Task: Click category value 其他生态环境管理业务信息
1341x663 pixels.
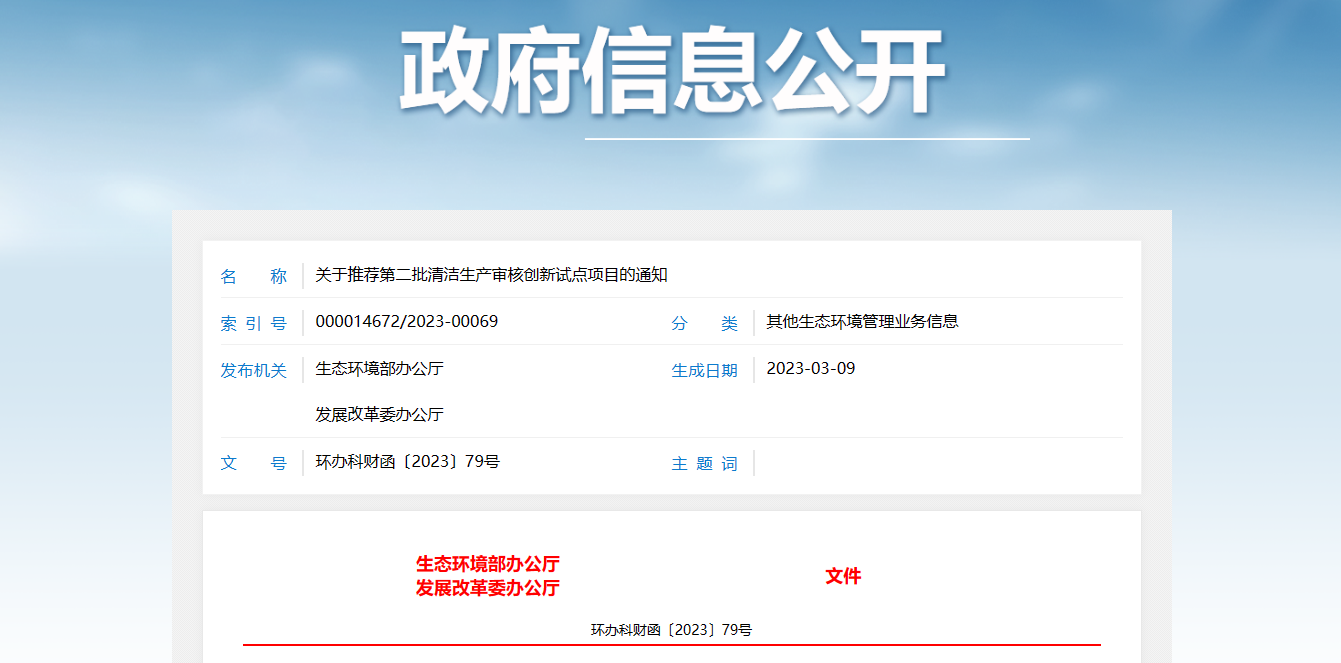Action: pyautogui.click(x=862, y=322)
